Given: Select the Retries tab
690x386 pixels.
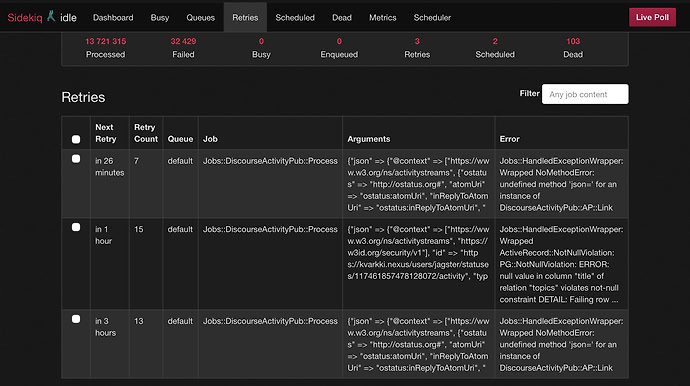Looking at the screenshot, I should tap(245, 18).
